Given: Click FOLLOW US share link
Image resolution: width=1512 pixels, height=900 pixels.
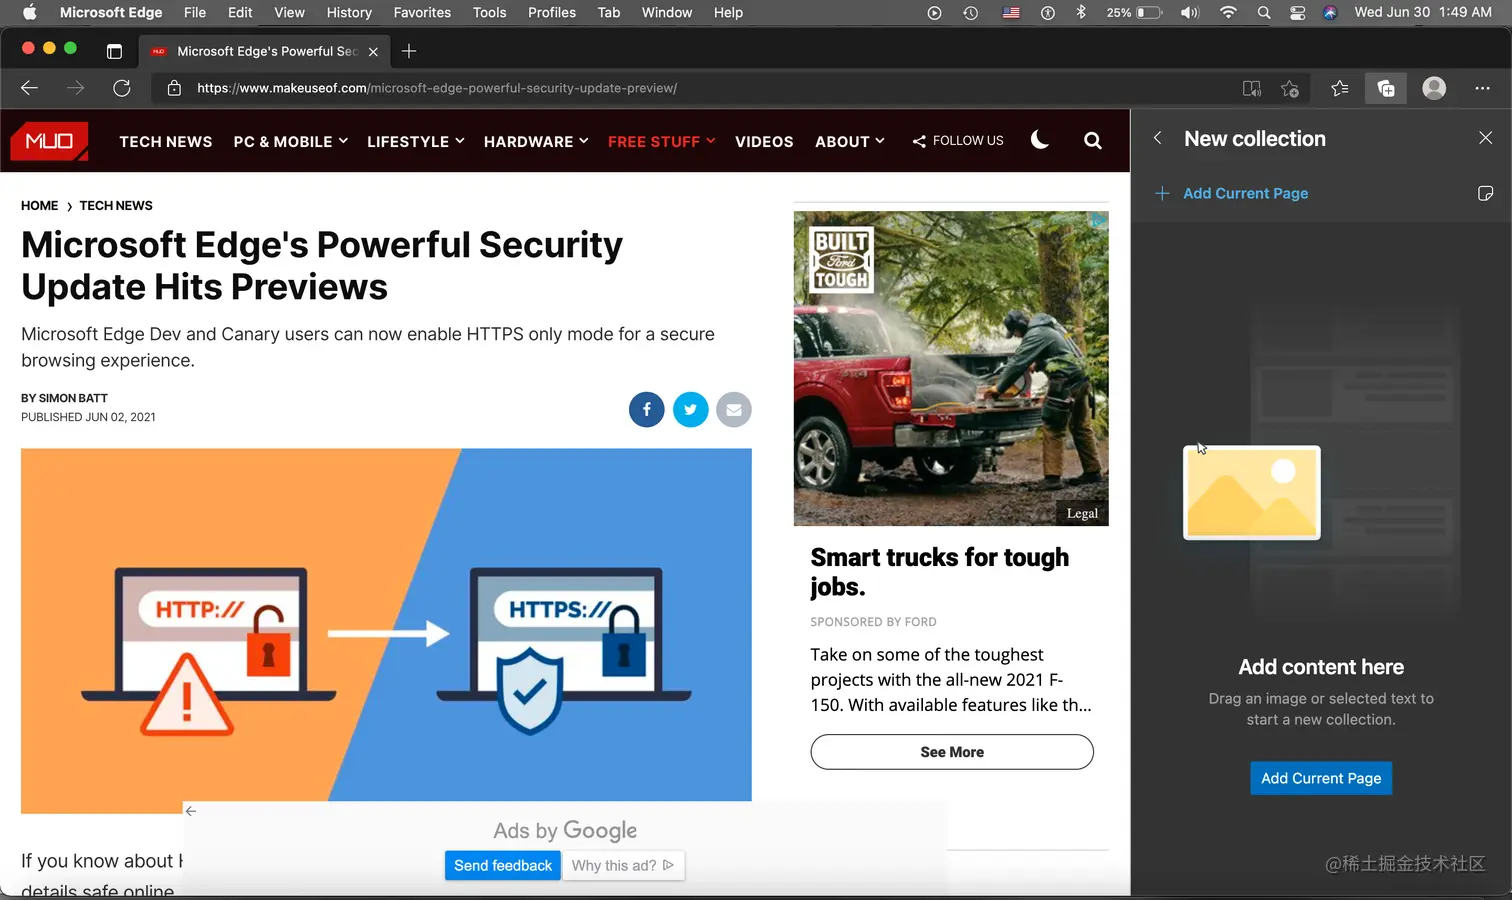Looking at the screenshot, I should pyautogui.click(x=958, y=141).
